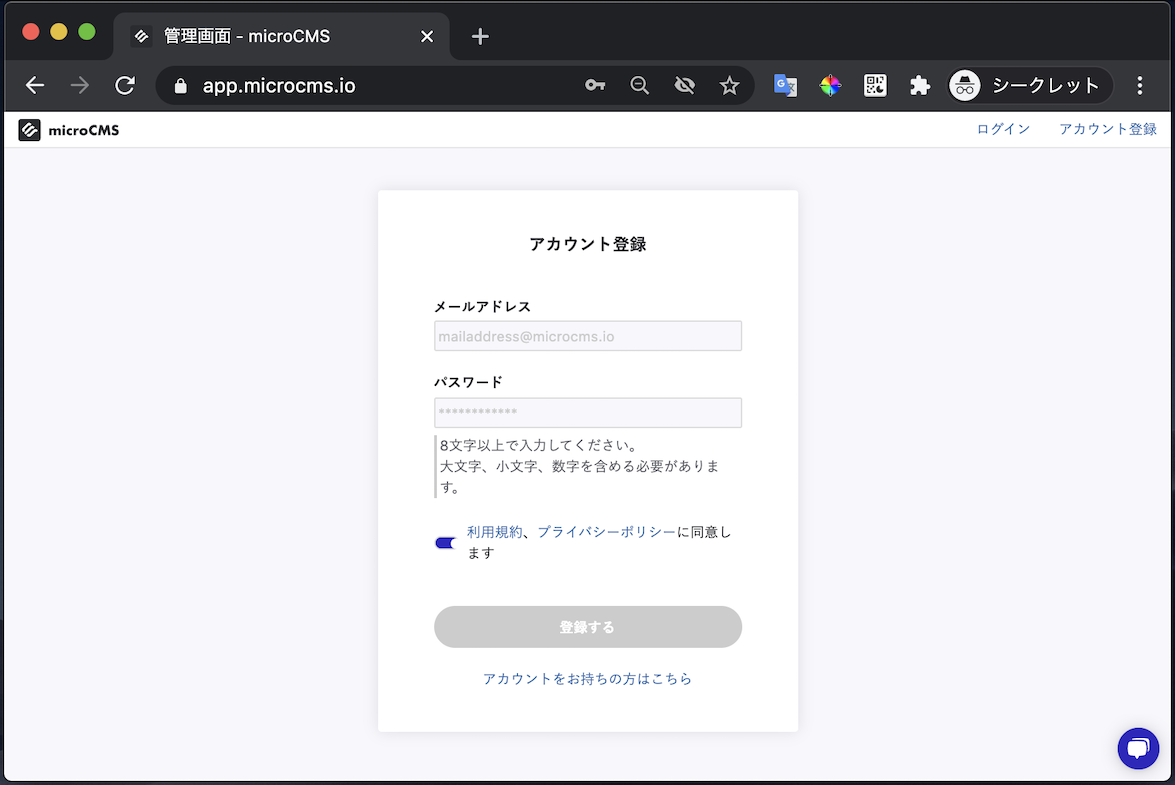Viewport: 1175px width, 785px height.
Task: Click the アカウント登録 card heading
Action: click(588, 244)
